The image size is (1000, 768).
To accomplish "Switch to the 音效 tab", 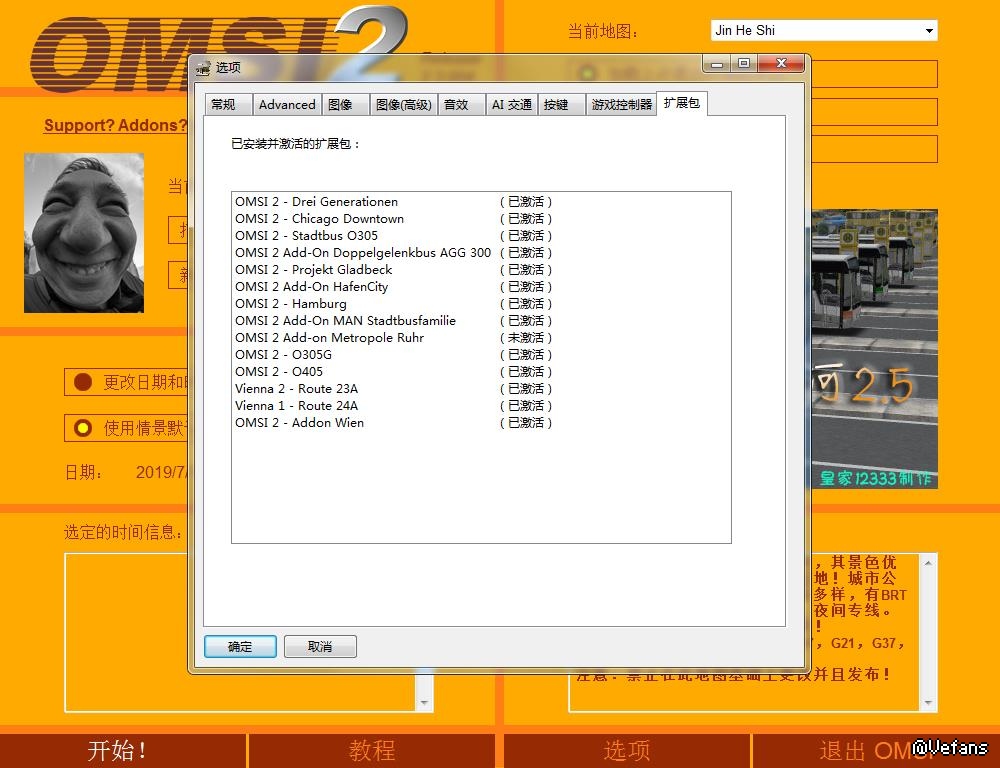I will click(x=462, y=105).
